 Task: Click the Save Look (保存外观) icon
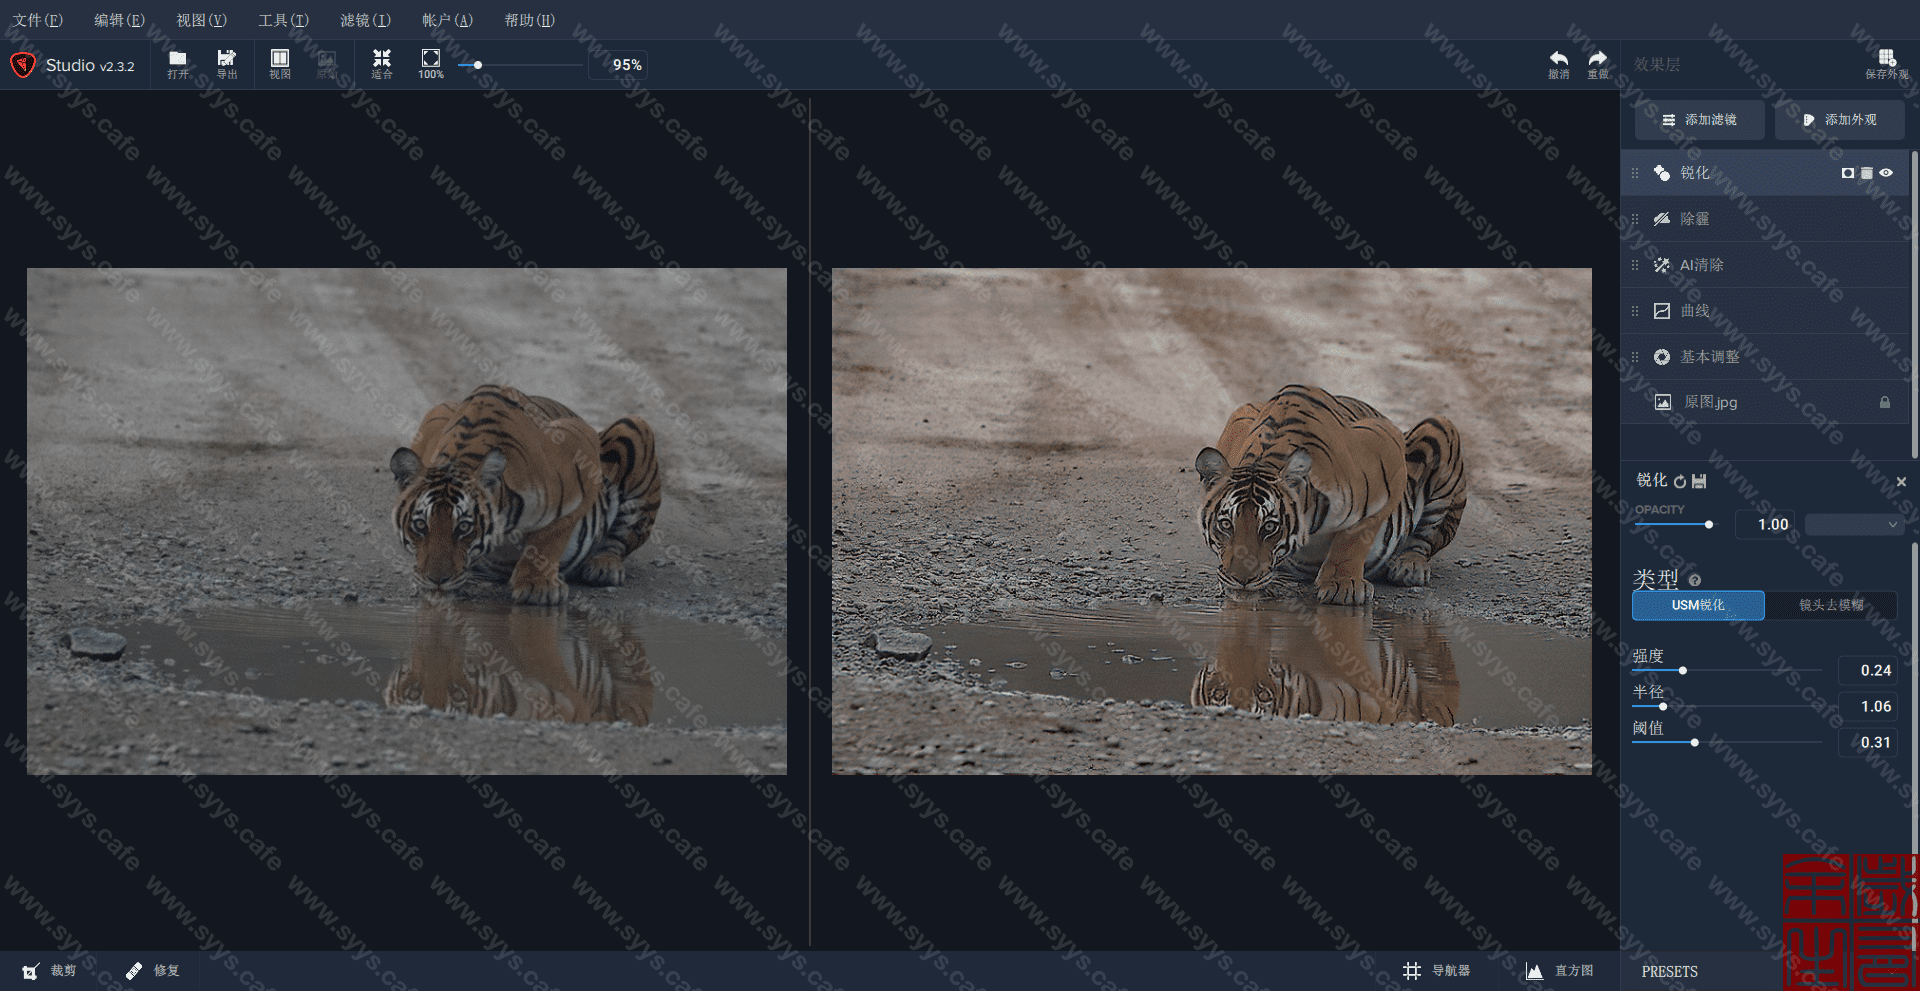1886,63
